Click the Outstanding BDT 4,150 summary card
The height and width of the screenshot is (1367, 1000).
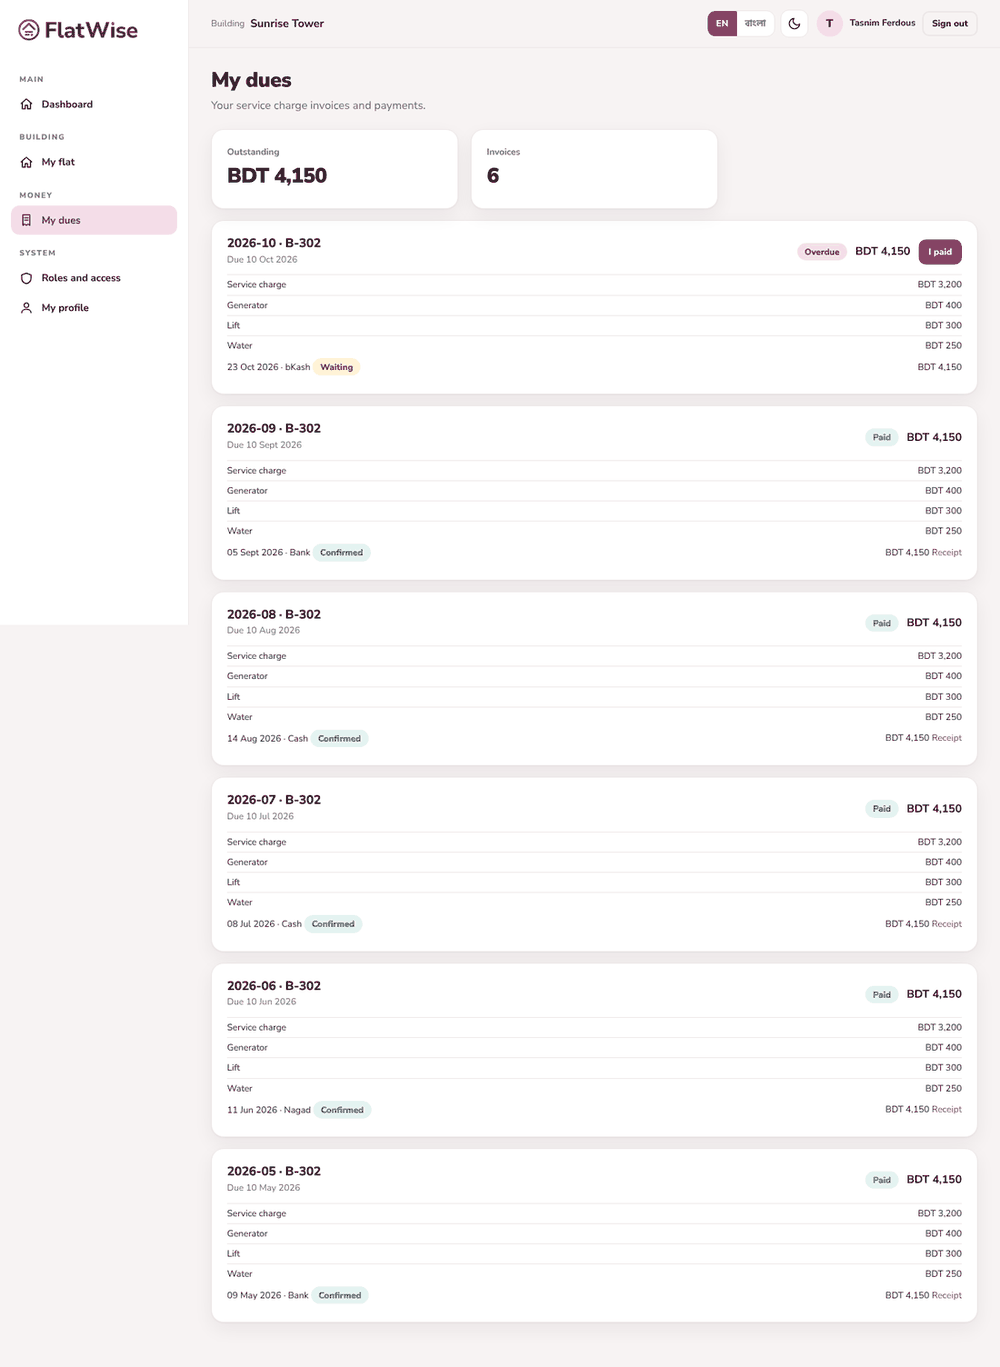pos(334,169)
